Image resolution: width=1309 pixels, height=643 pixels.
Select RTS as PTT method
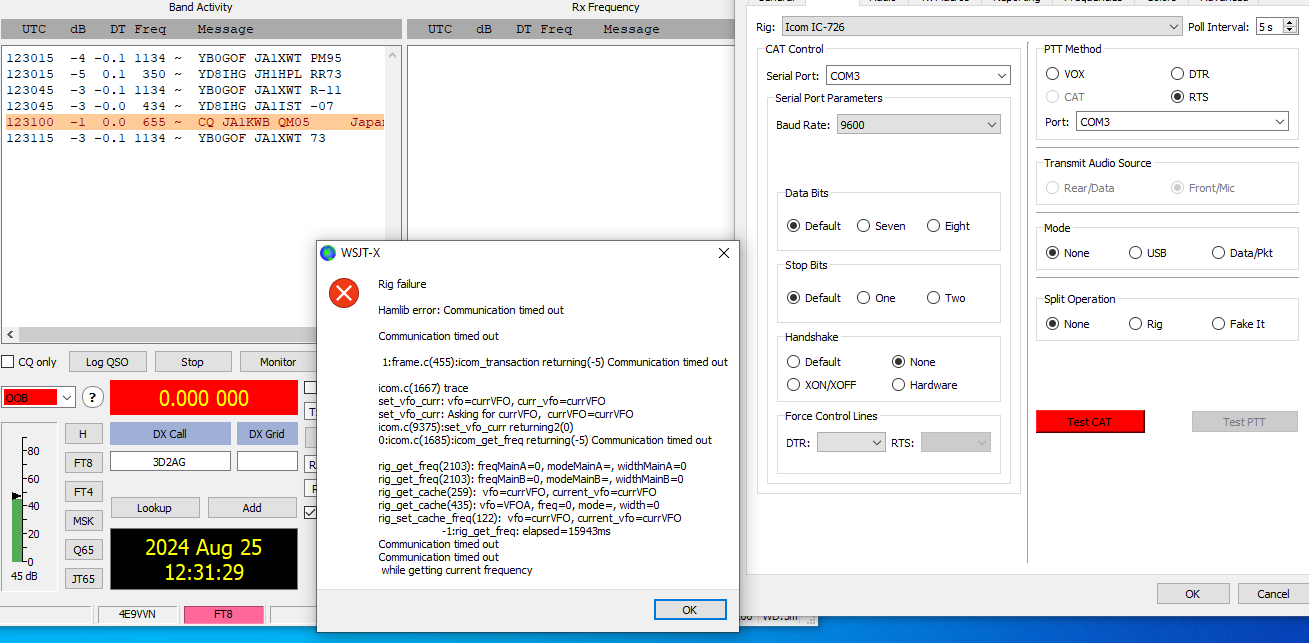[1177, 97]
